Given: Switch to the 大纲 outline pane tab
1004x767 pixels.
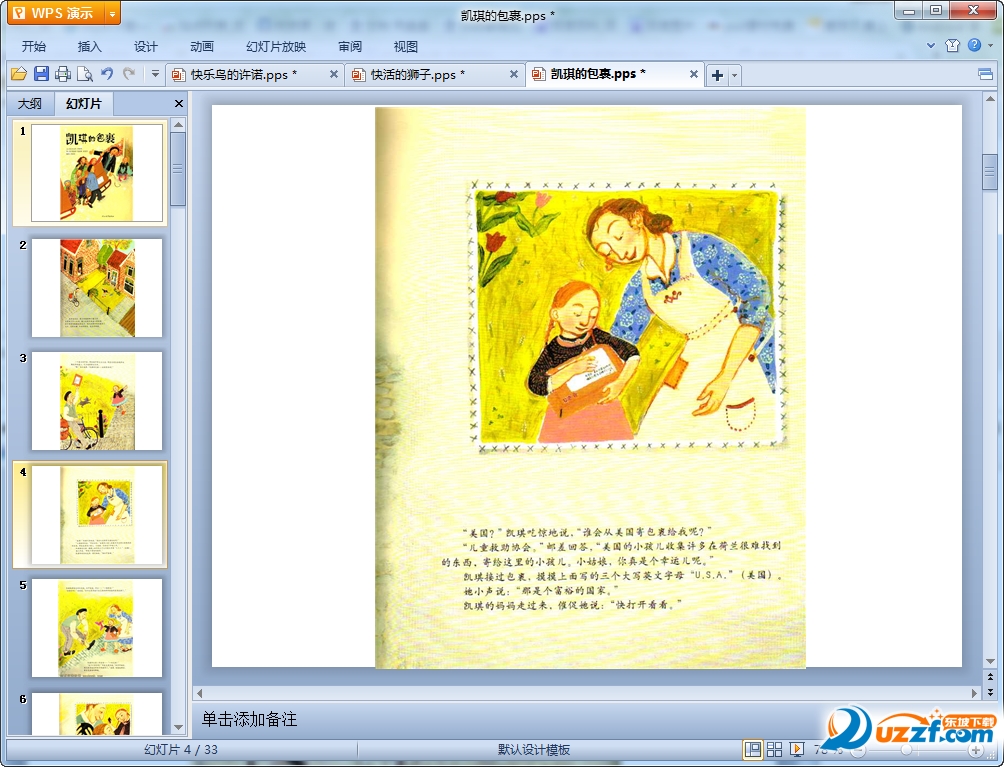Looking at the screenshot, I should pyautogui.click(x=29, y=104).
